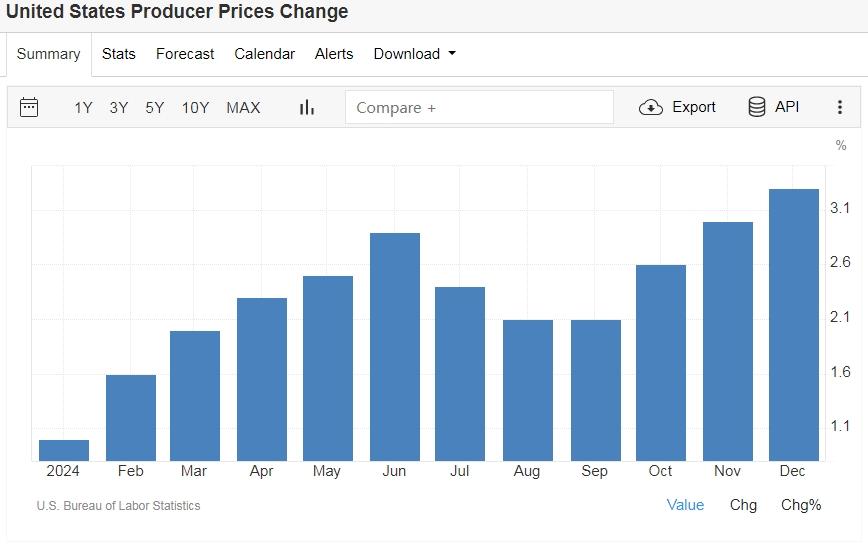This screenshot has height=549, width=868.
Task: Click the December bar in chart
Action: 793,324
